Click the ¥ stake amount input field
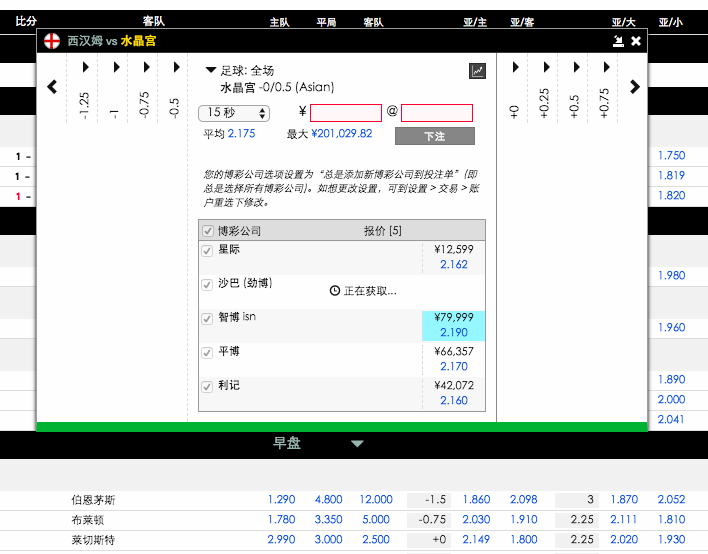Image resolution: width=708 pixels, height=554 pixels. coord(346,113)
